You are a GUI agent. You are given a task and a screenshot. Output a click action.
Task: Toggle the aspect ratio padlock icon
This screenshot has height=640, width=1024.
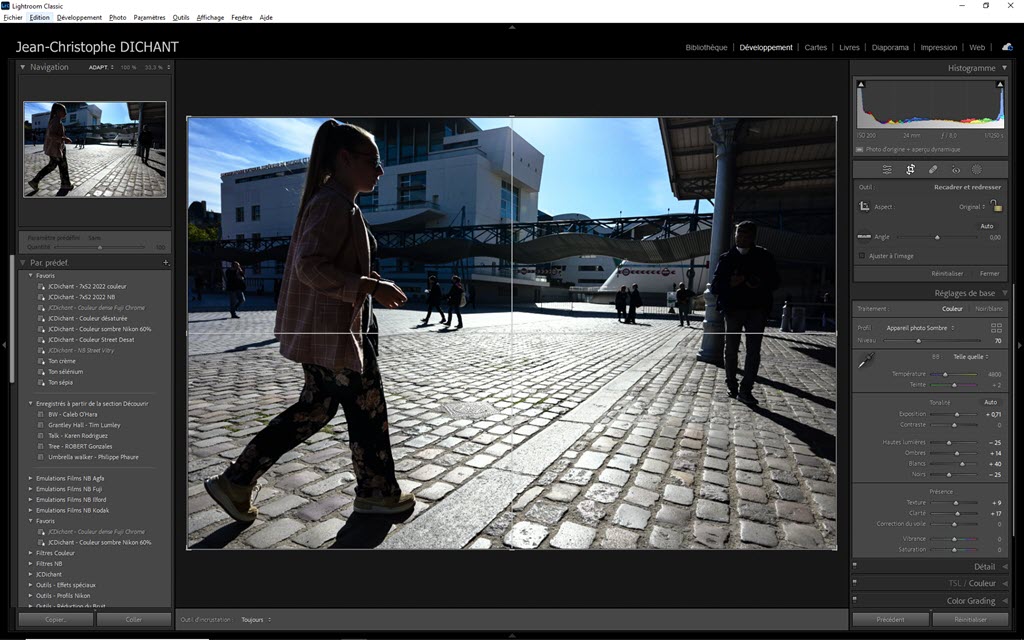(996, 206)
